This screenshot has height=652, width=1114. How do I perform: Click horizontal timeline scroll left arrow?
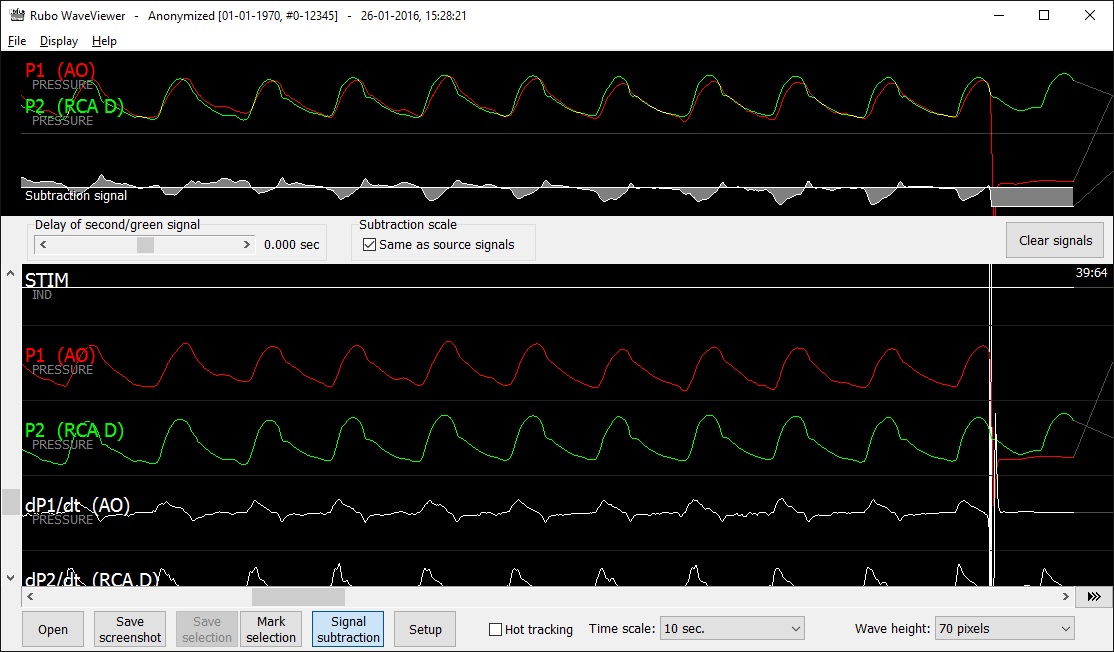tap(30, 597)
